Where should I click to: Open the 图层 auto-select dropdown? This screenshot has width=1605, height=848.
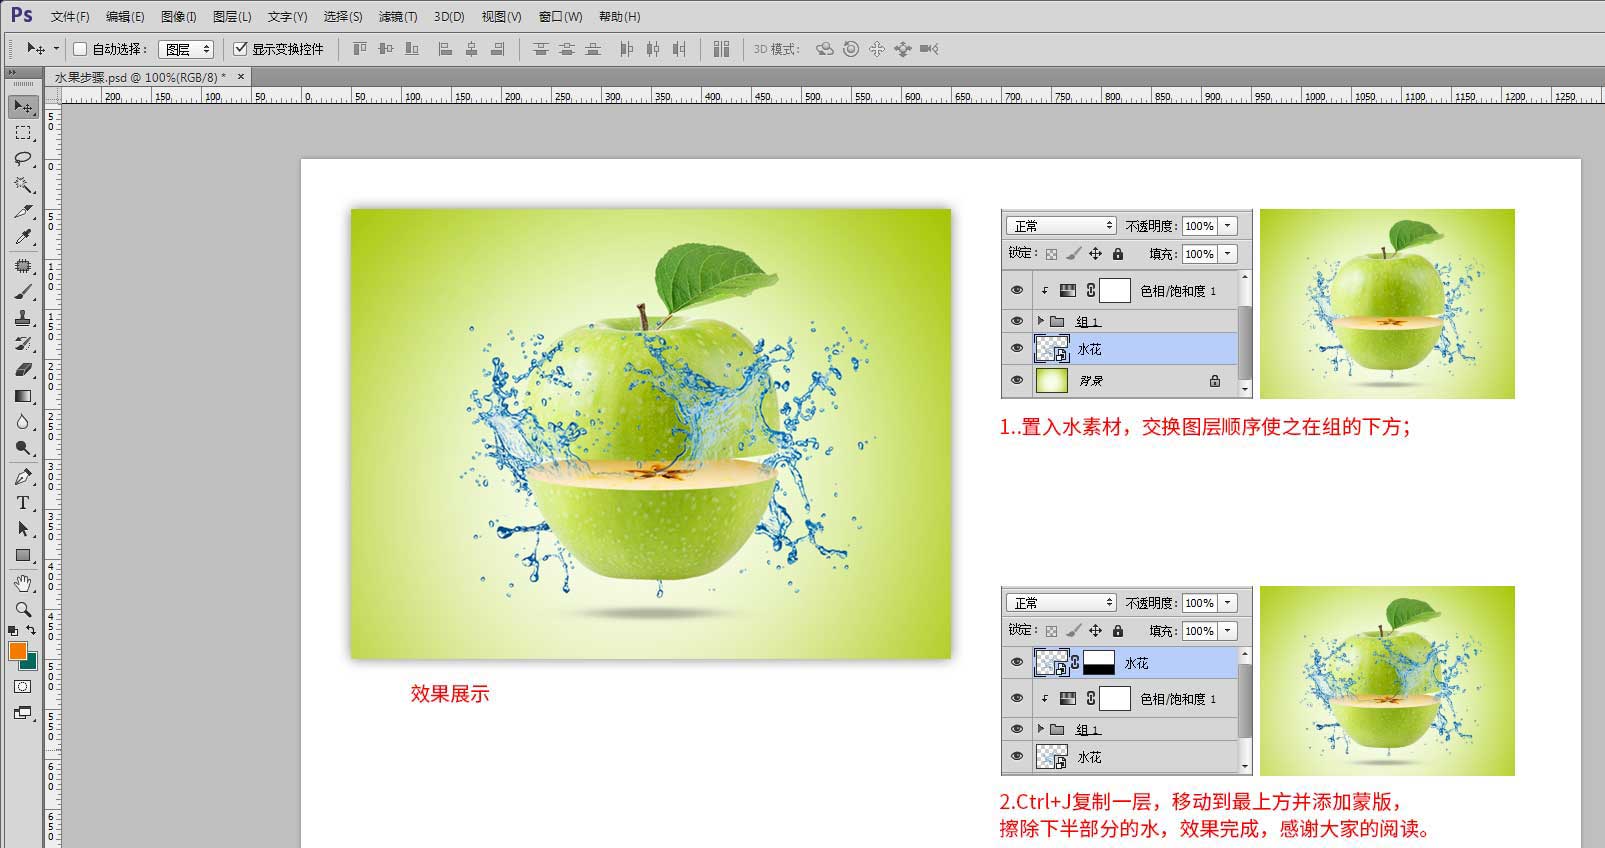(x=186, y=49)
